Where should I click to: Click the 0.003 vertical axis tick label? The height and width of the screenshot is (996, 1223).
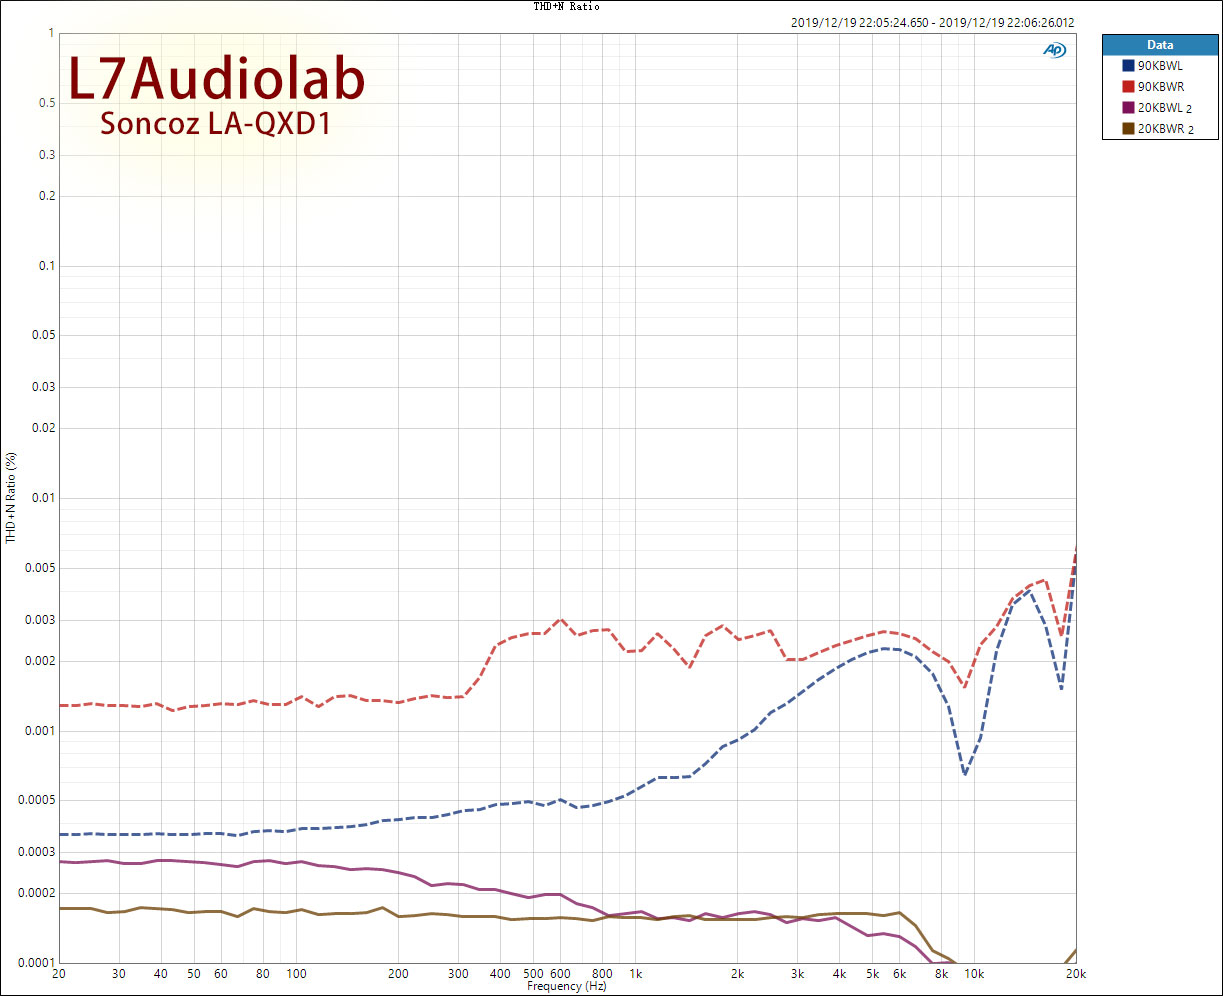click(x=40, y=620)
